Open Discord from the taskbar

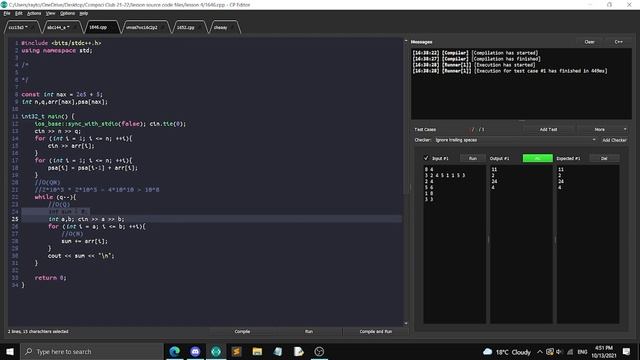pyautogui.click(x=195, y=351)
